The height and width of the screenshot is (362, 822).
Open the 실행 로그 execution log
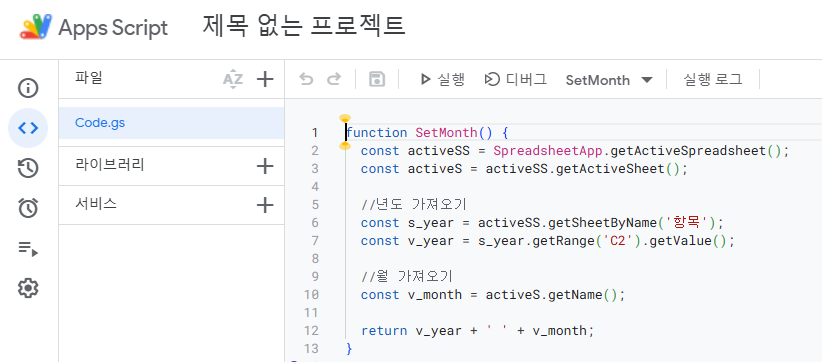point(712,80)
